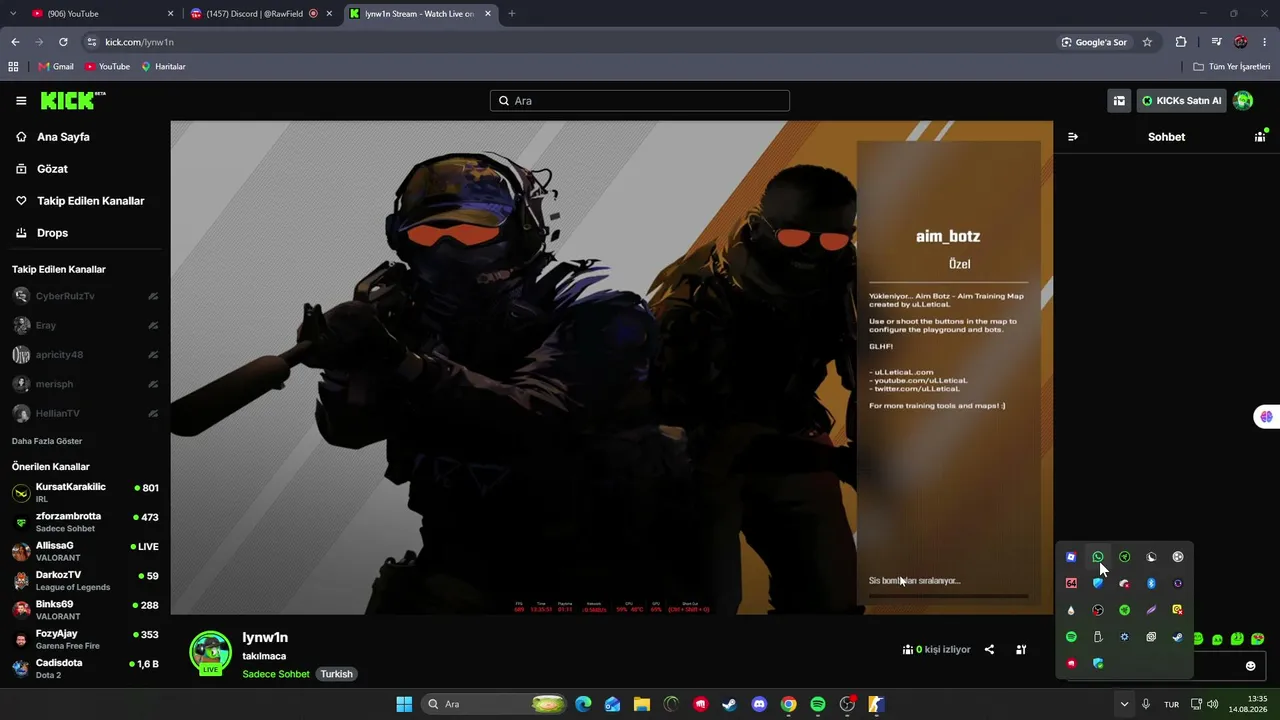Viewport: 1280px width, 720px height.
Task: Collapse the Sohbet chat panel
Action: [1073, 137]
